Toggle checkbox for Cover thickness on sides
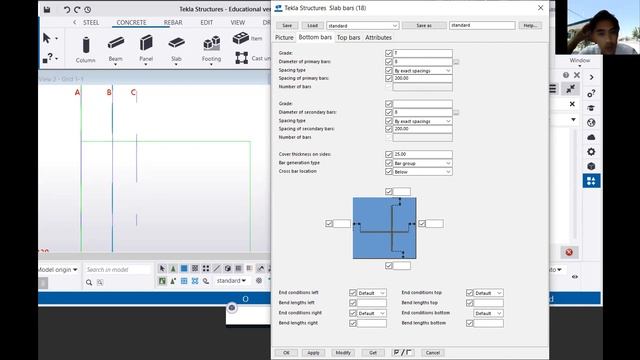The width and height of the screenshot is (640, 360). 389,154
